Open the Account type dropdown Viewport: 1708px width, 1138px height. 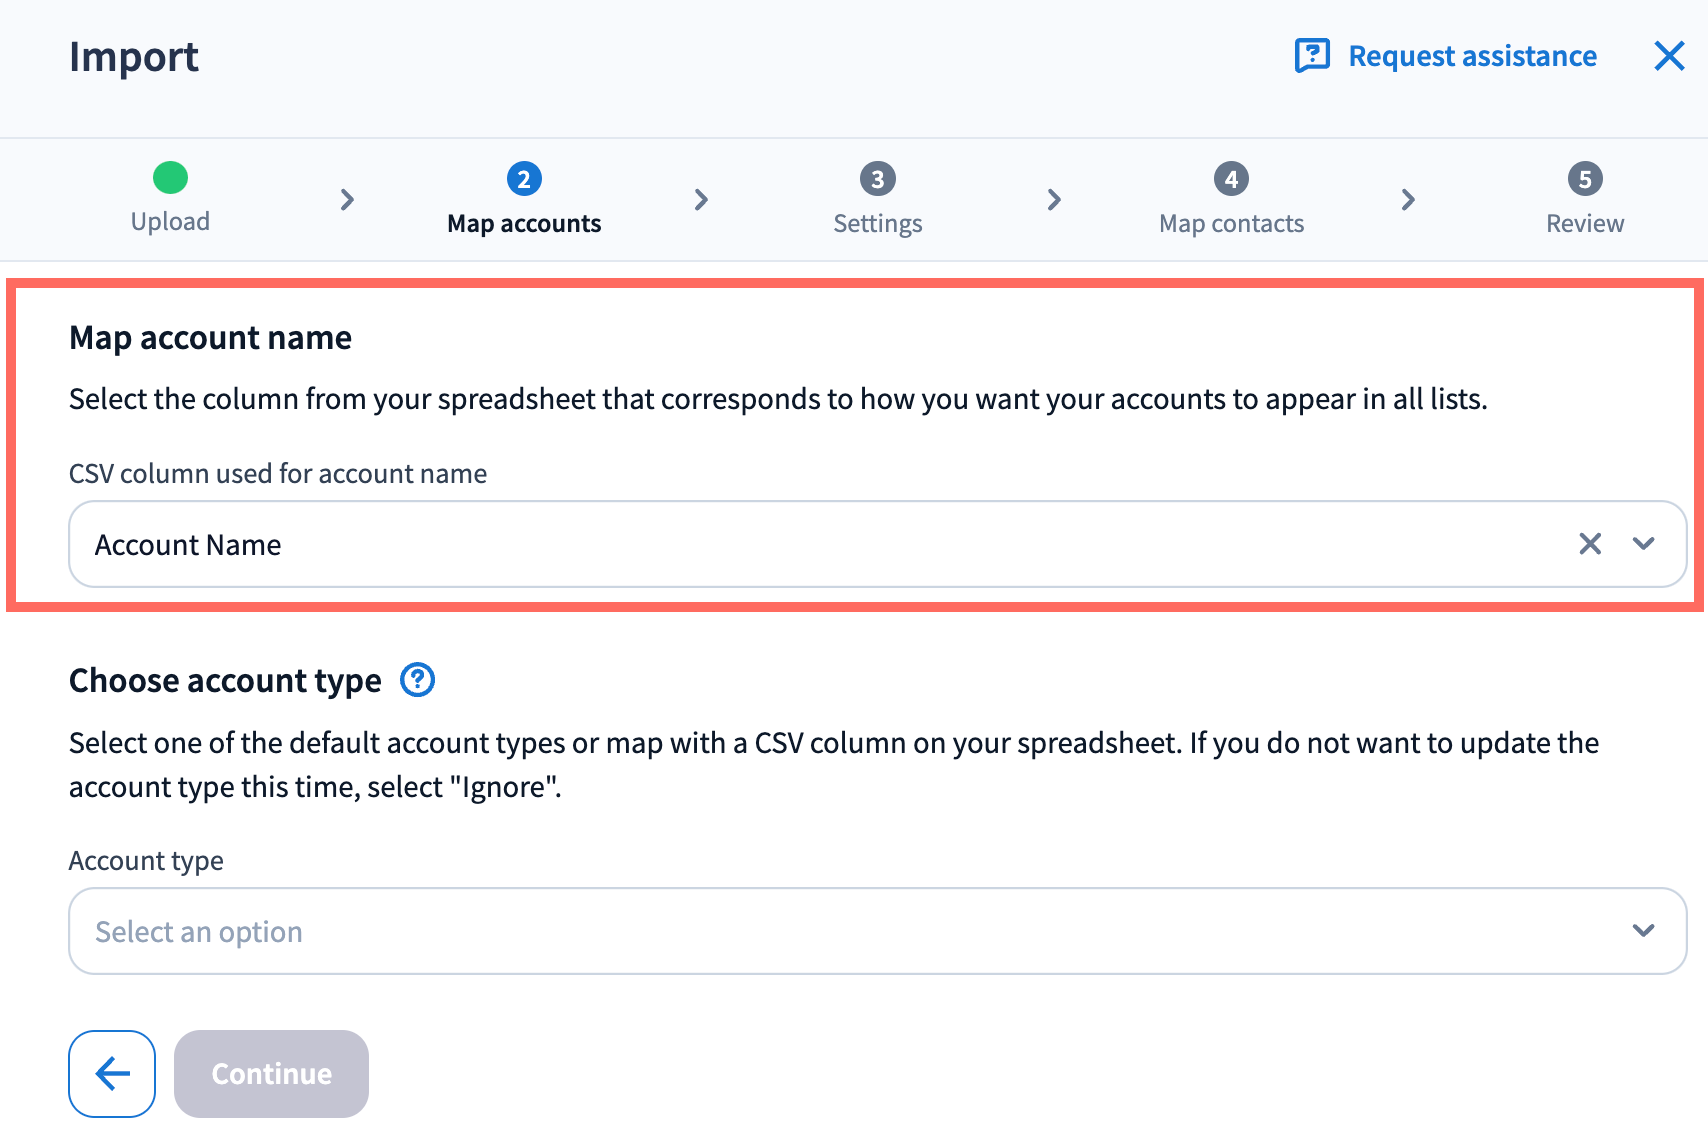point(876,931)
